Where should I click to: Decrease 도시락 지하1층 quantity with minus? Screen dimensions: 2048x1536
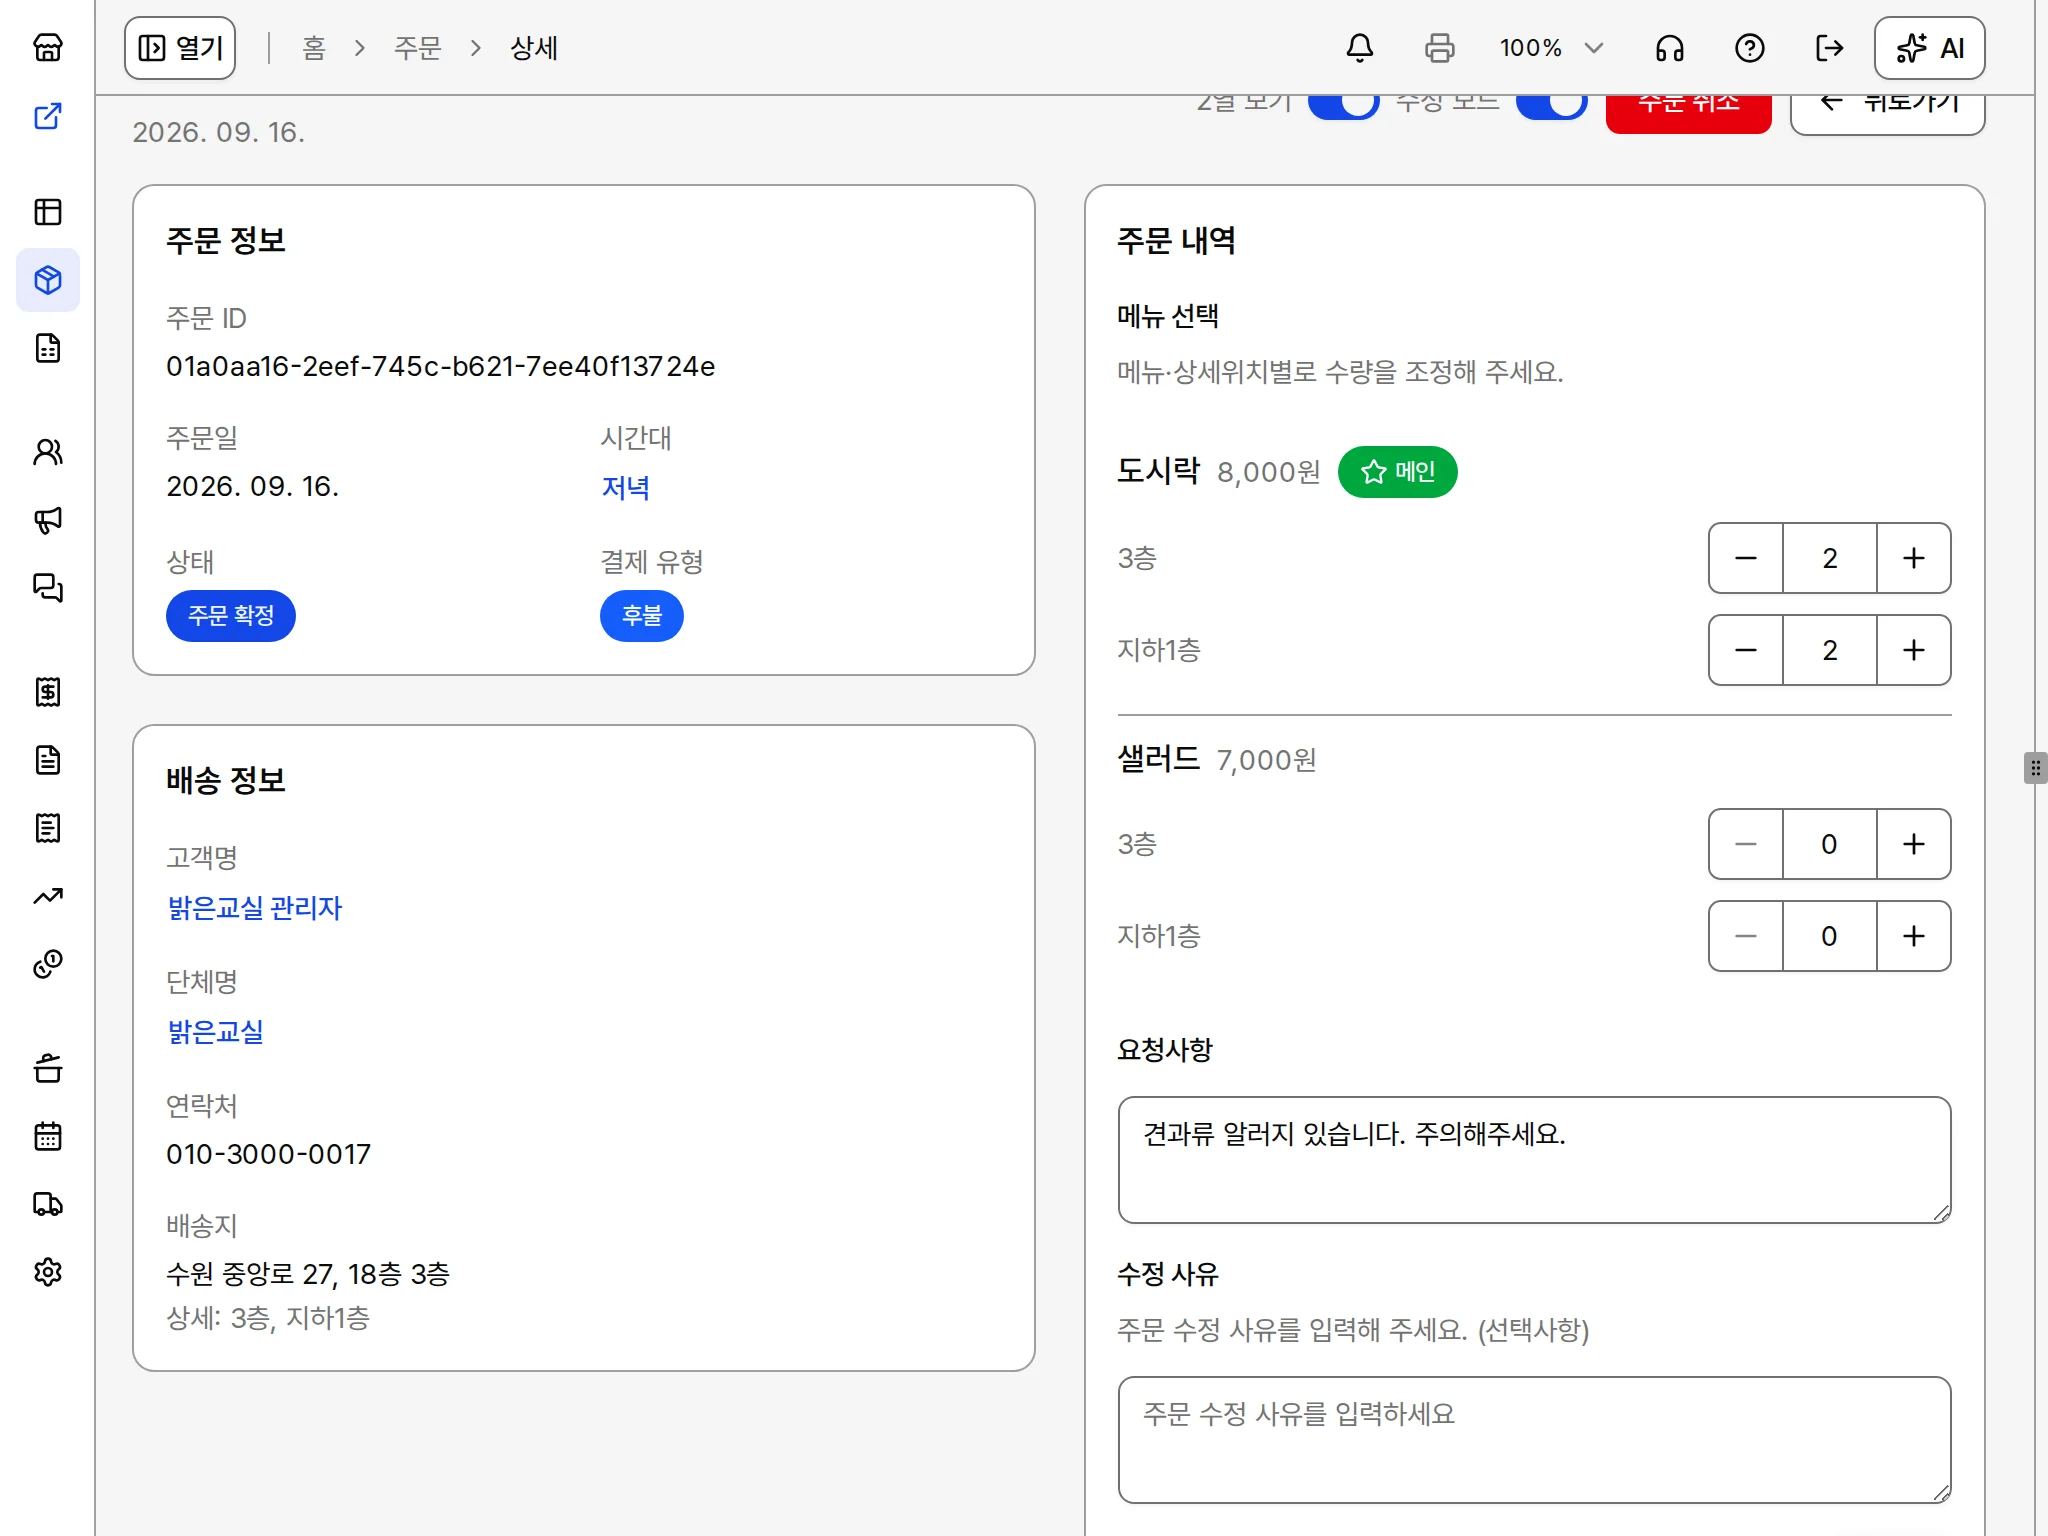point(1746,650)
